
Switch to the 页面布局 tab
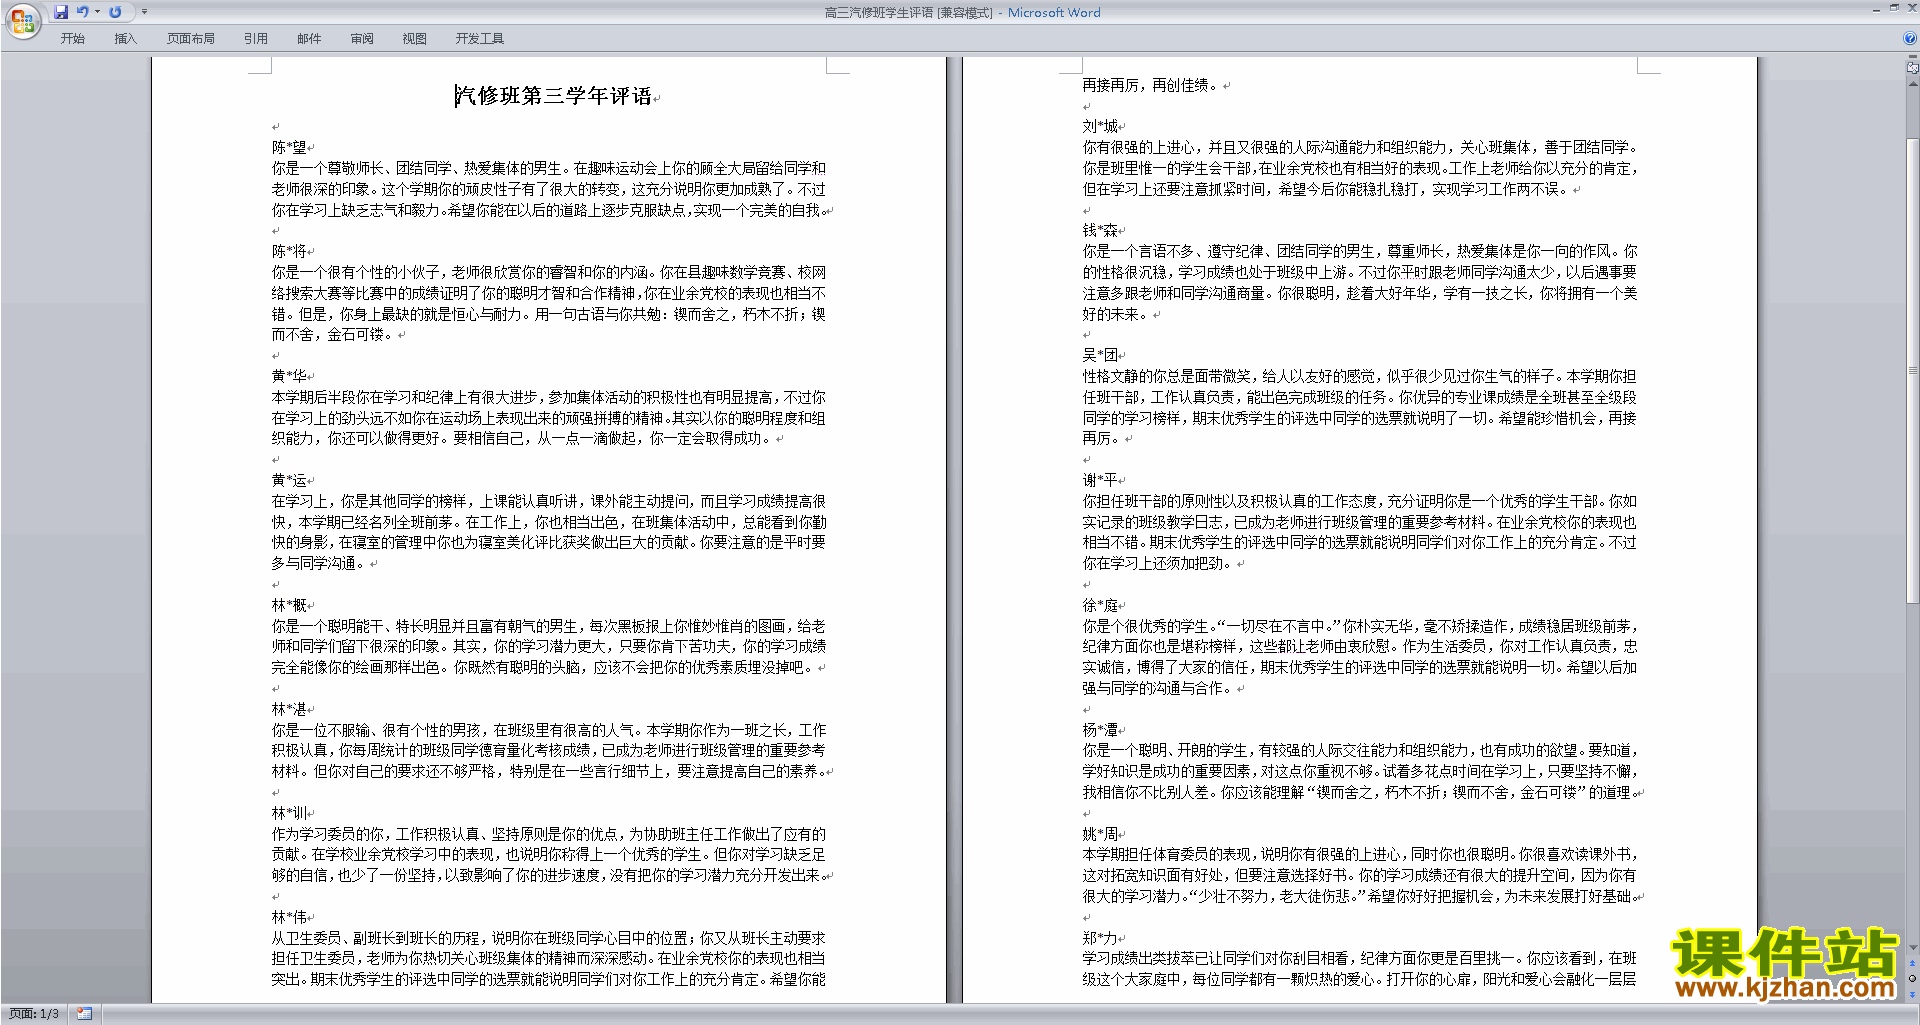pyautogui.click(x=191, y=39)
